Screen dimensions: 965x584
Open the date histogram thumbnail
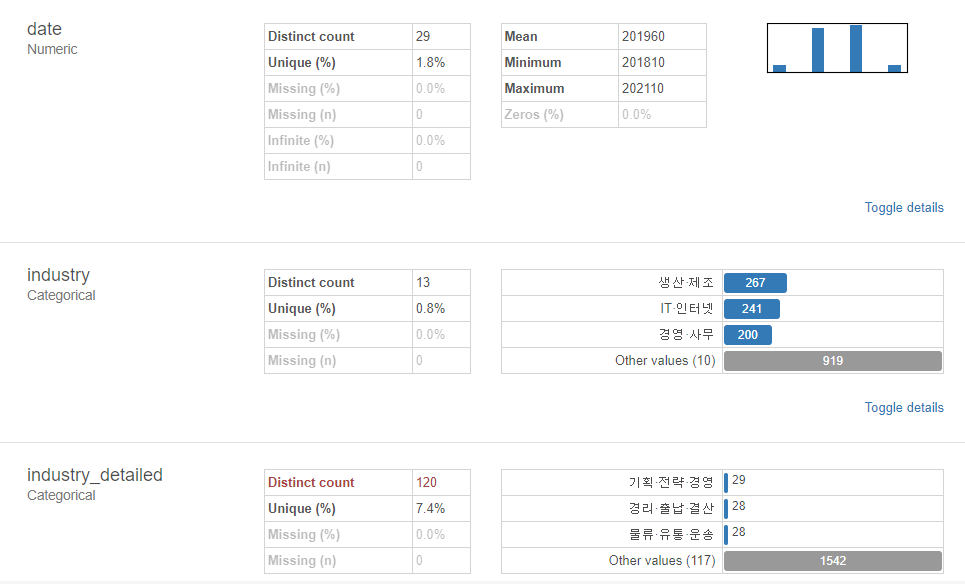tap(837, 48)
